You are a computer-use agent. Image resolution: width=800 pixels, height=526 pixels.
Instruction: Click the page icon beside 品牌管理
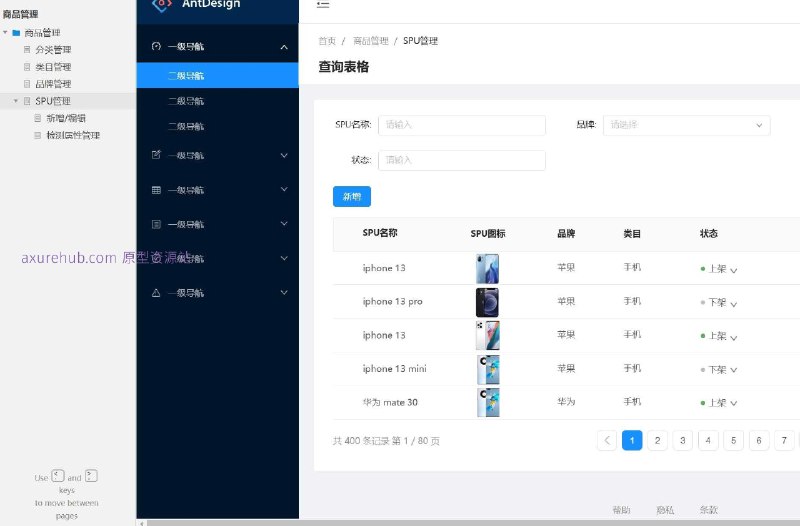point(27,84)
